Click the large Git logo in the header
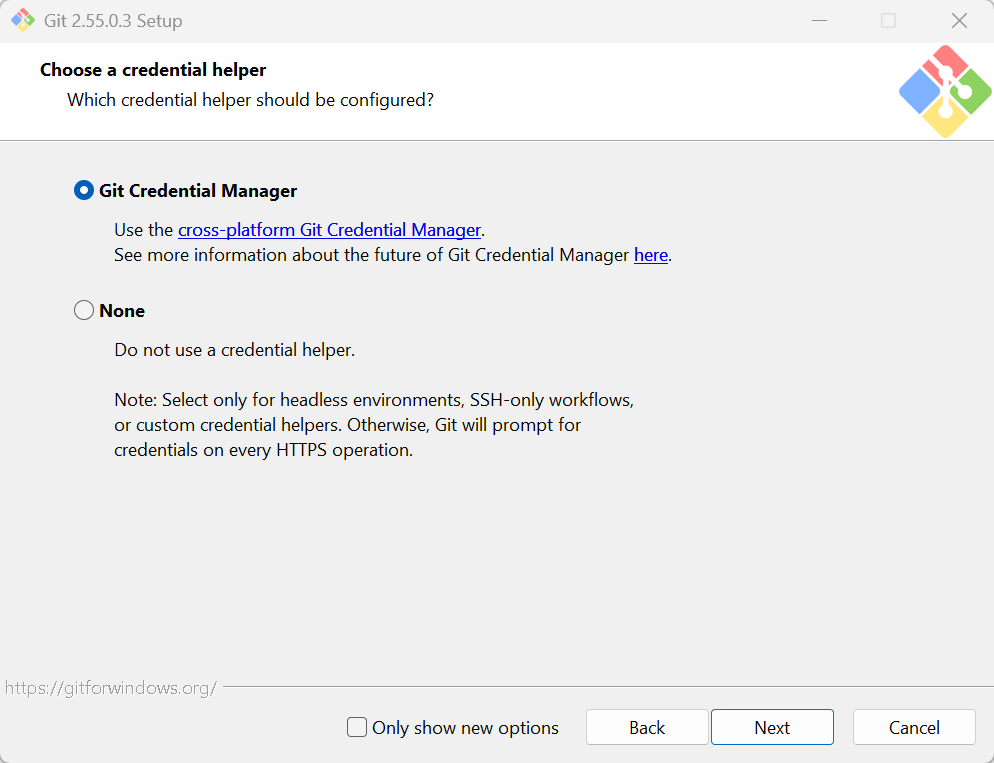Viewport: 994px width, 763px height. coord(945,91)
